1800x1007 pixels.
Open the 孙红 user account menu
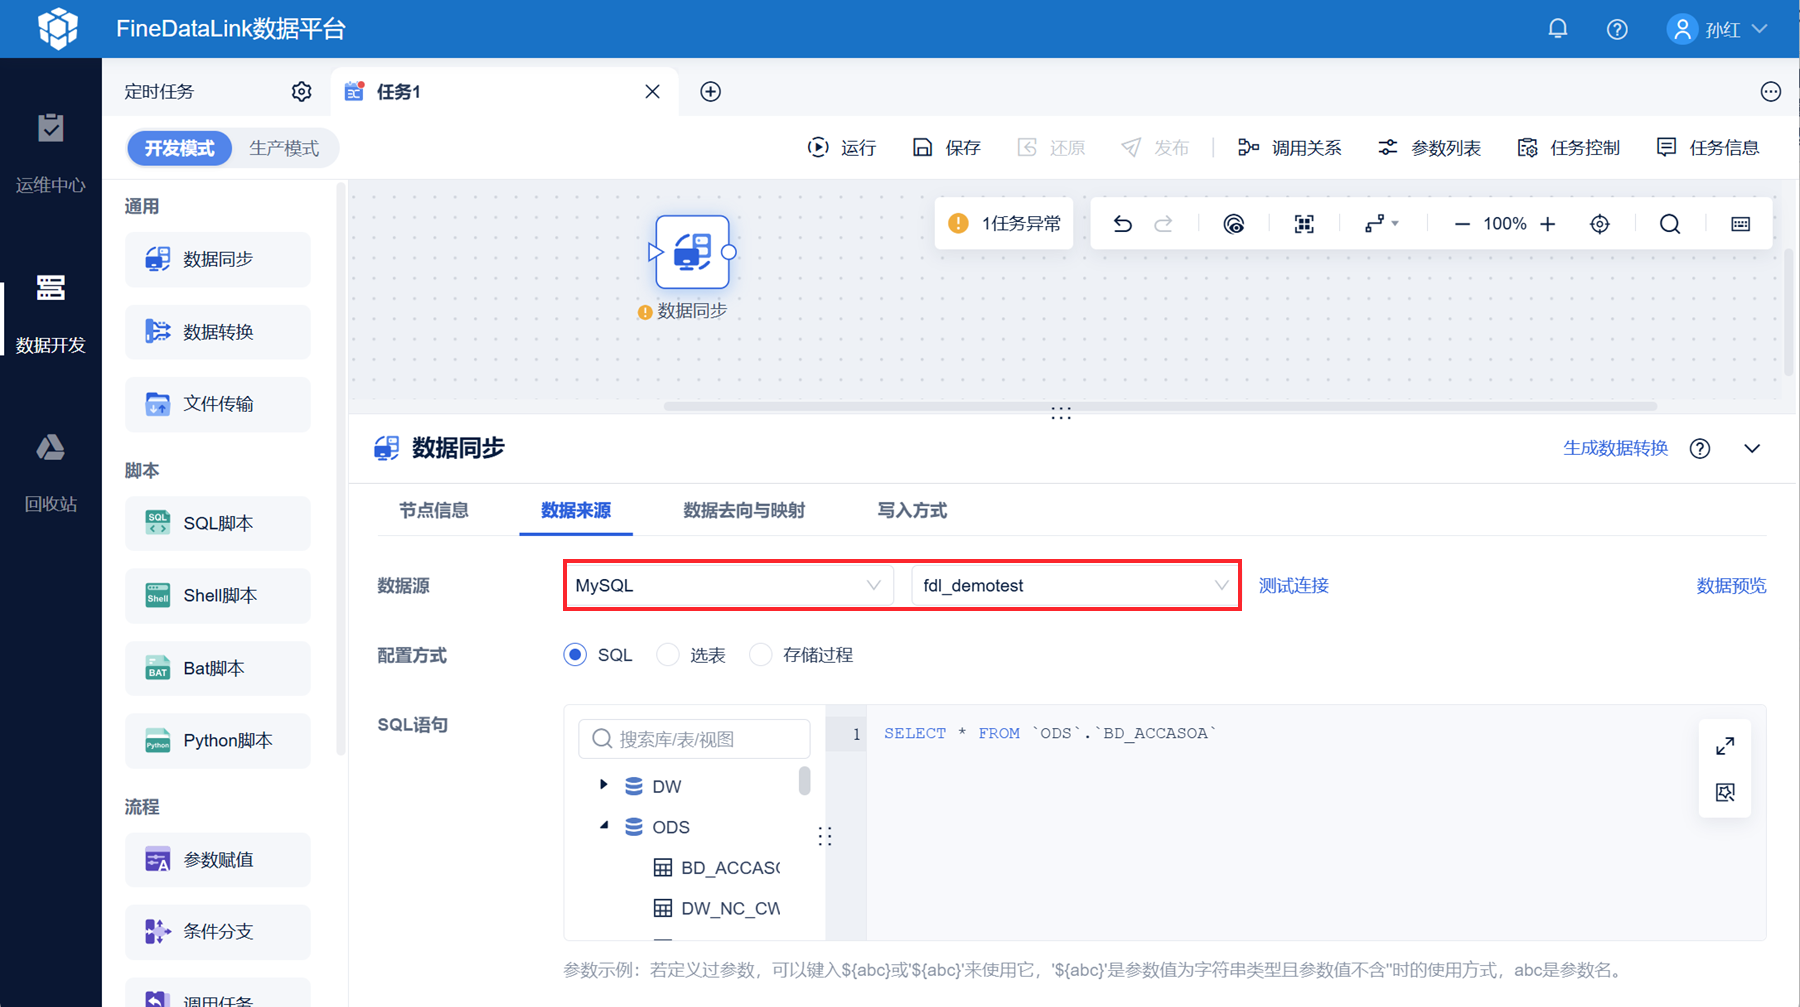tap(1717, 29)
